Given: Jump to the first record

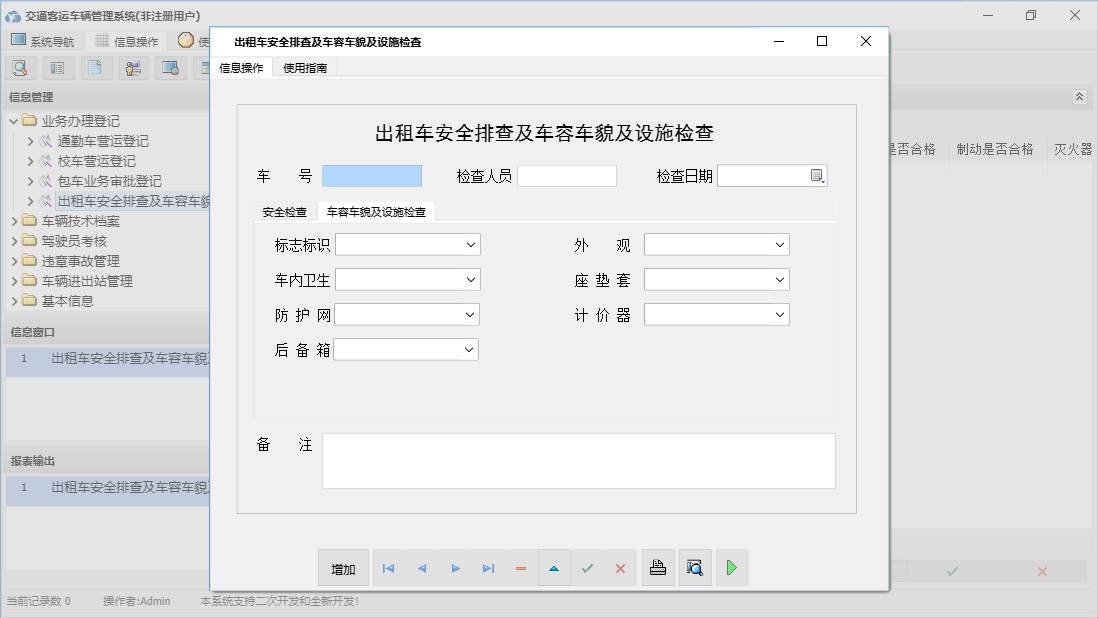Looking at the screenshot, I should [x=388, y=568].
